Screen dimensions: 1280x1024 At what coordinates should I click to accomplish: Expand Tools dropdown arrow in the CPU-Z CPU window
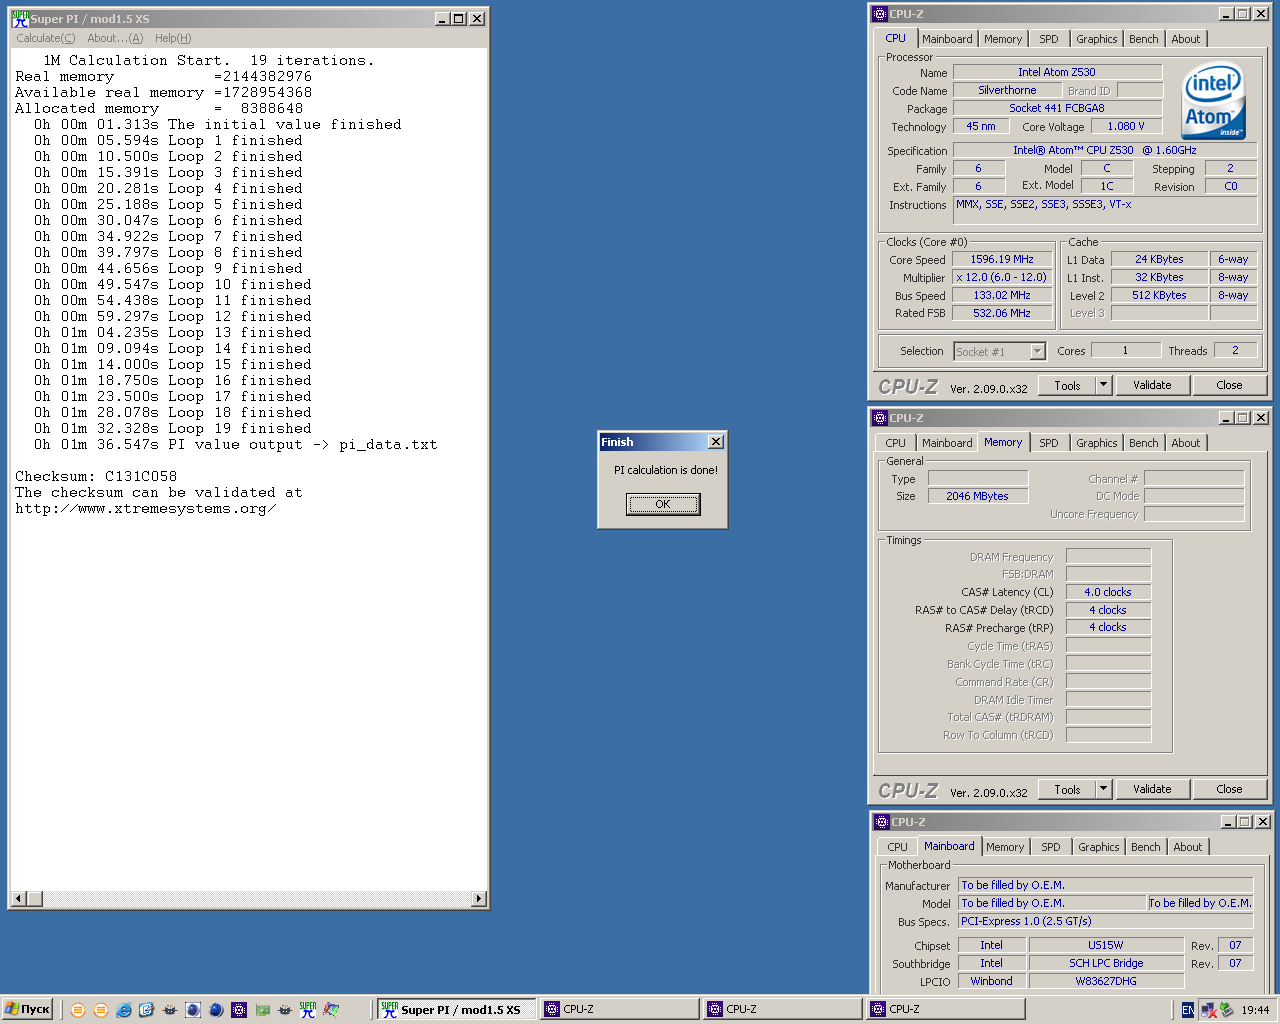[x=1104, y=385]
